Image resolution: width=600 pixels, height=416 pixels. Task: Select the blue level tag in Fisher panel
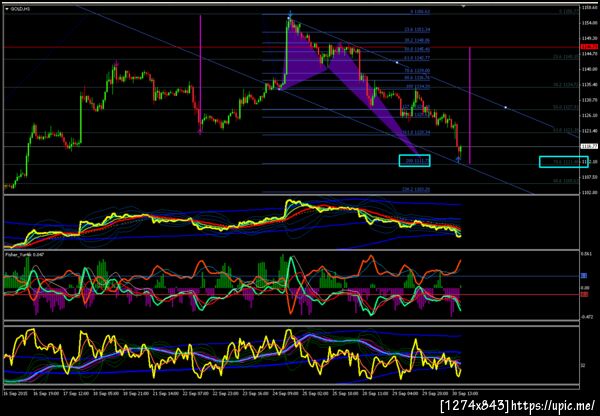point(584,276)
